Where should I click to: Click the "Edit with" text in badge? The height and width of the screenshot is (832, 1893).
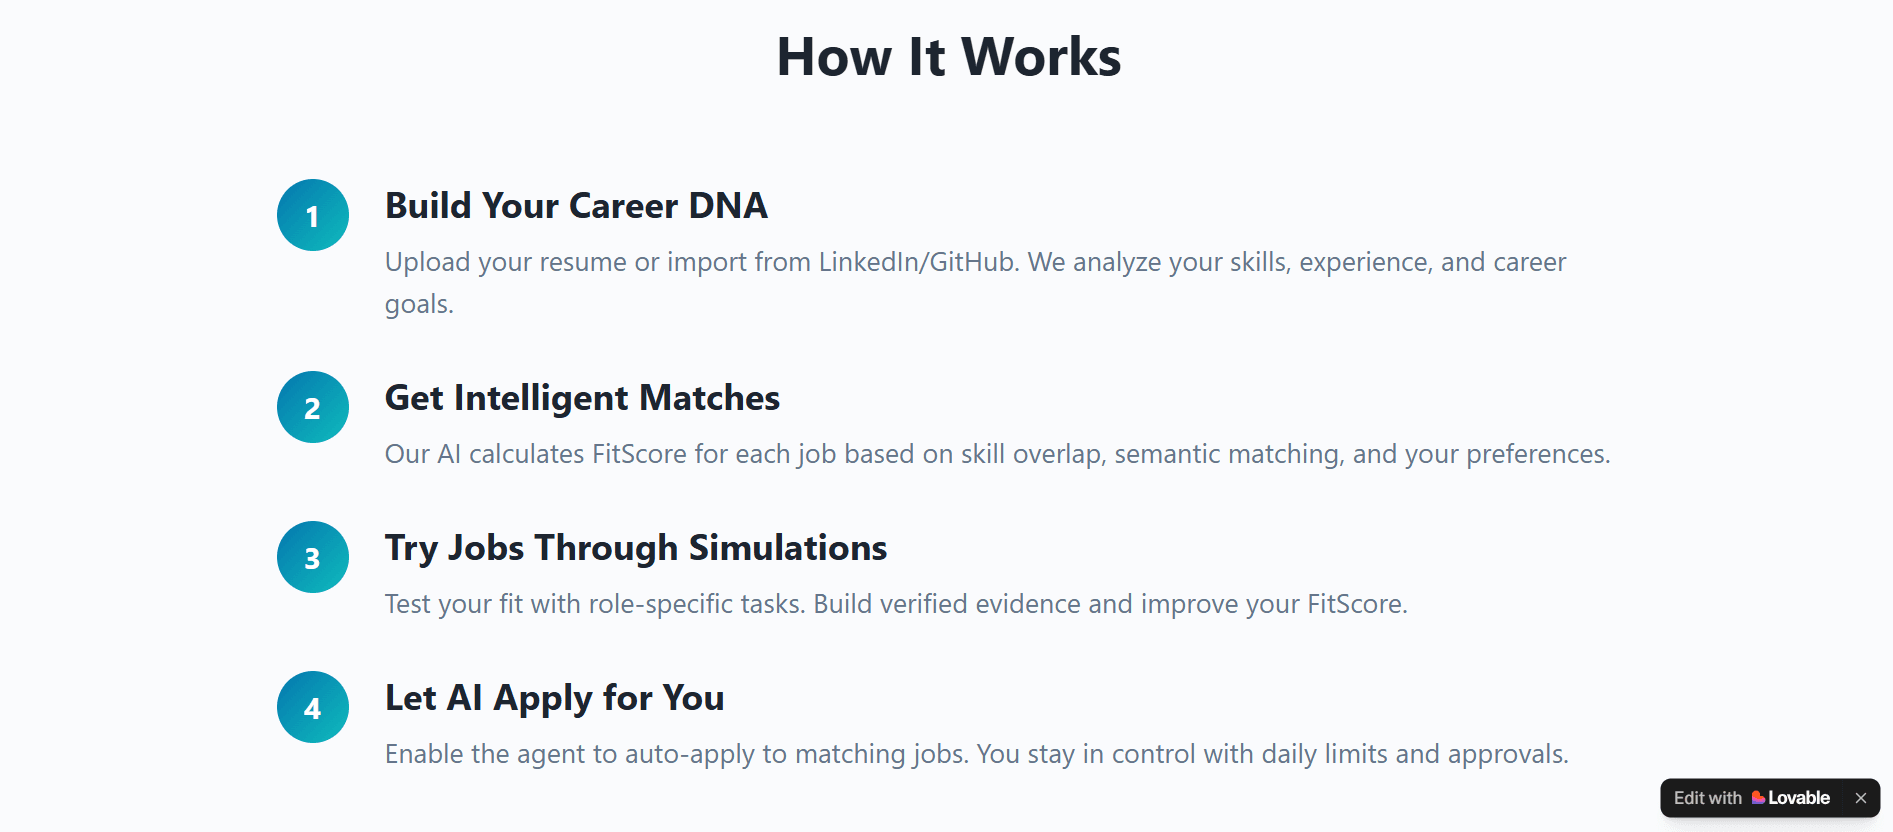pos(1707,798)
